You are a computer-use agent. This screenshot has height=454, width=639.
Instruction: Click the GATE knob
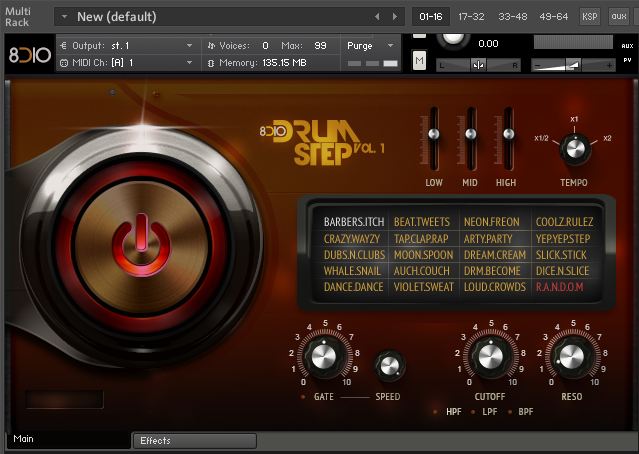pos(324,357)
